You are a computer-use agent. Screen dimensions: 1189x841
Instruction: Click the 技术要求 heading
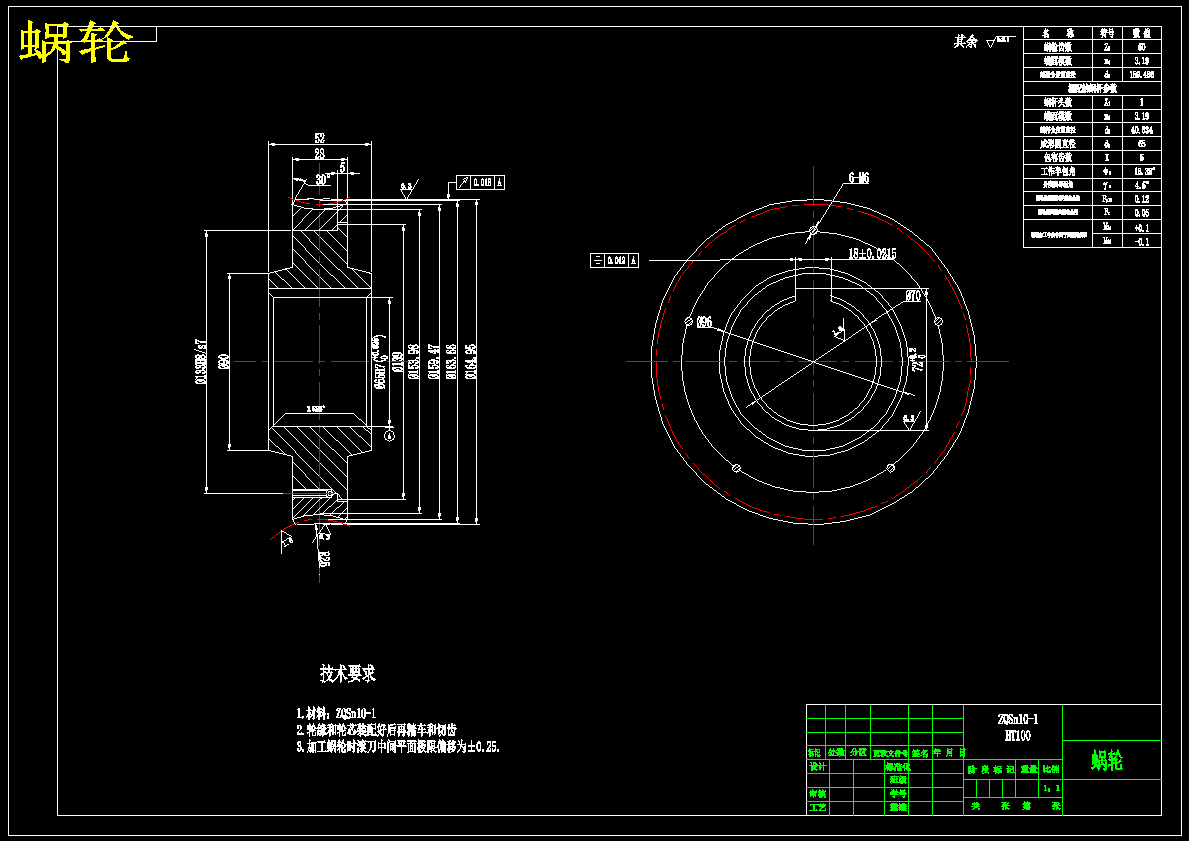click(x=348, y=673)
